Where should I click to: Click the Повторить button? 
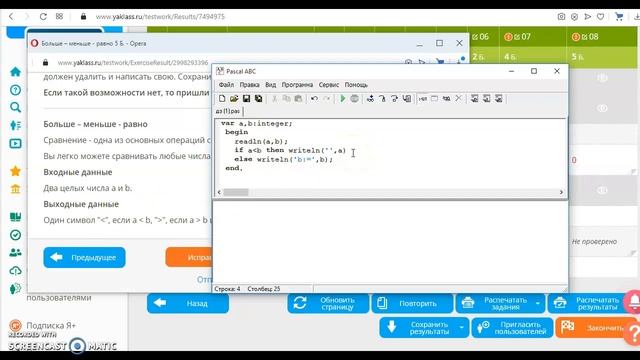412,304
